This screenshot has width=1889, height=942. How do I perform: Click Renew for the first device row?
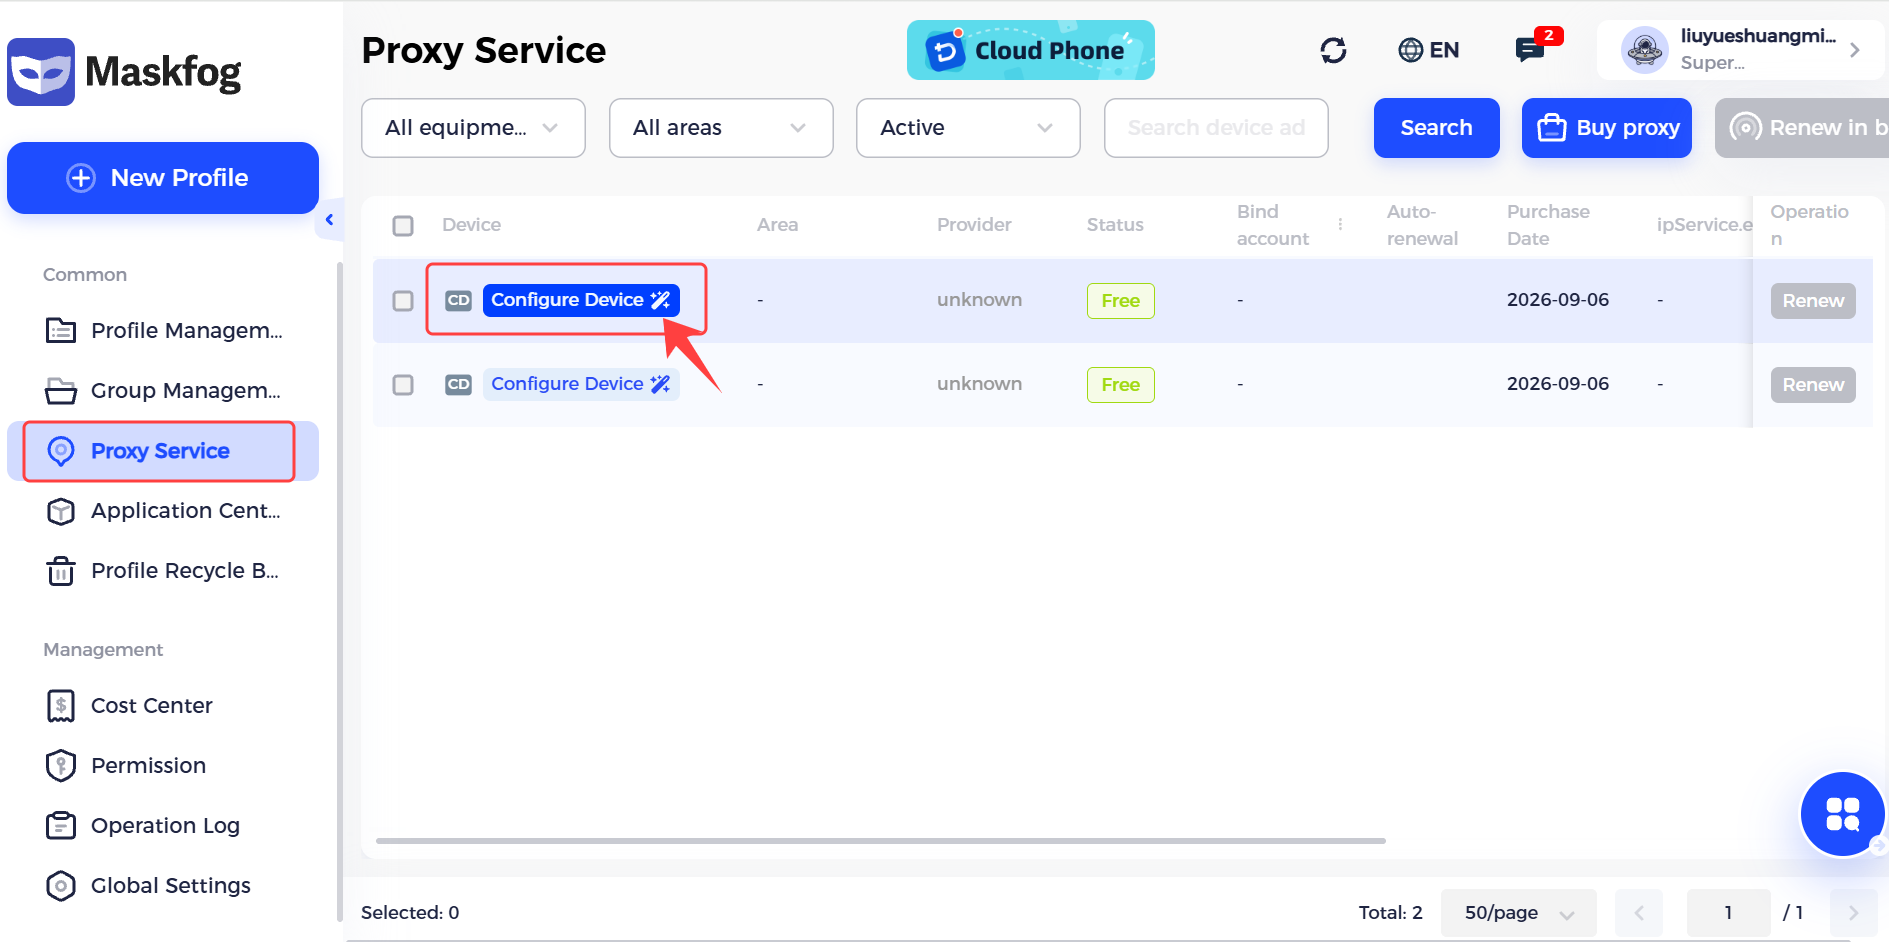1813,301
